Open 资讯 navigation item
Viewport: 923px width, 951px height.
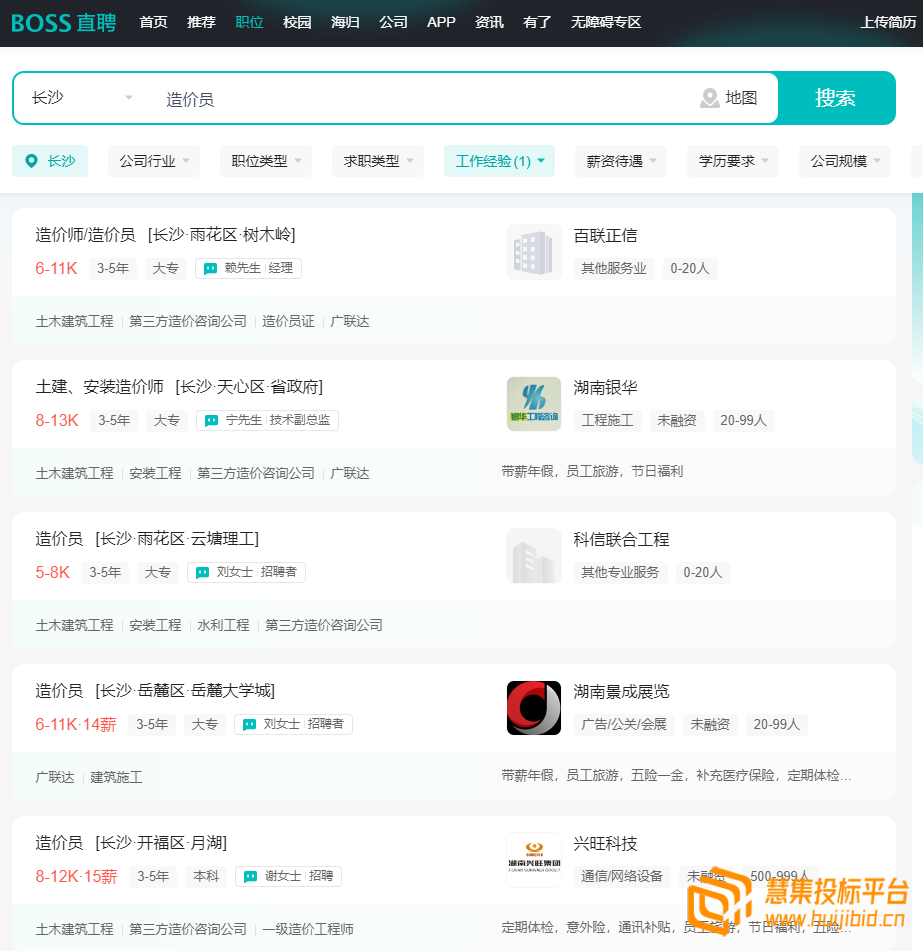[489, 22]
